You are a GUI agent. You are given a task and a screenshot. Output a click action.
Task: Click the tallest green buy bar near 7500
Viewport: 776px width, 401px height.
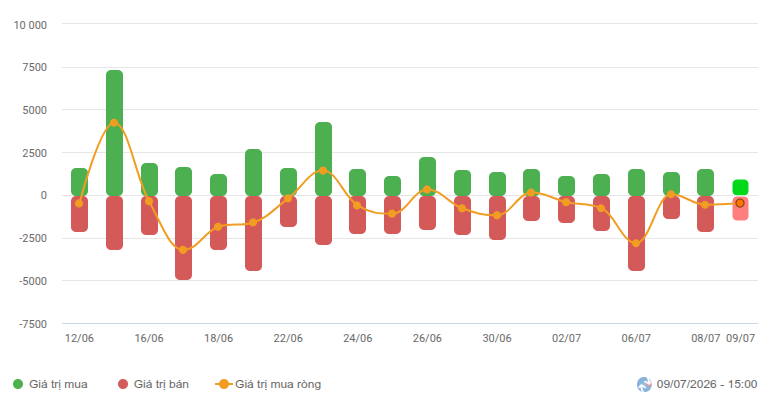114,133
